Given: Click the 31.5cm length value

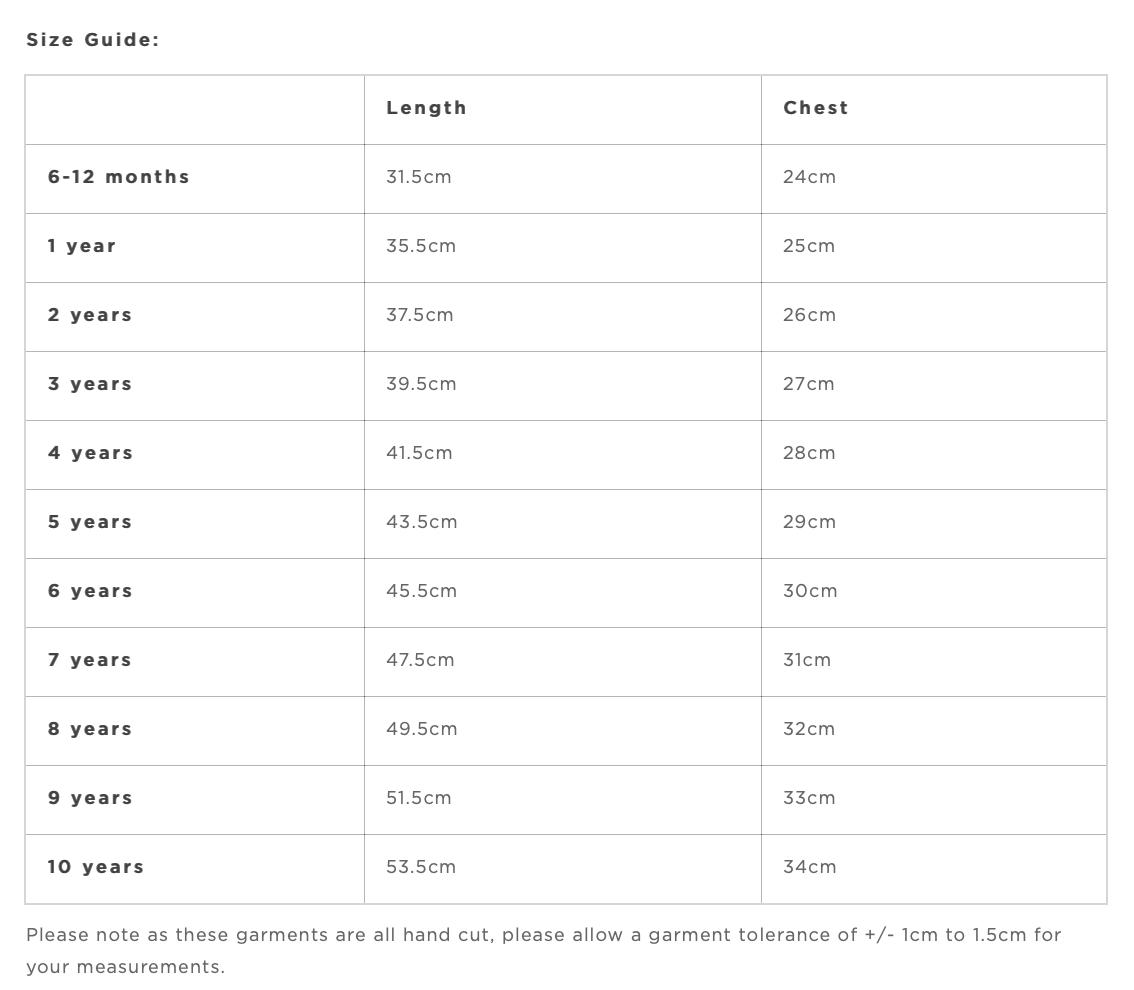Looking at the screenshot, I should tap(418, 177).
